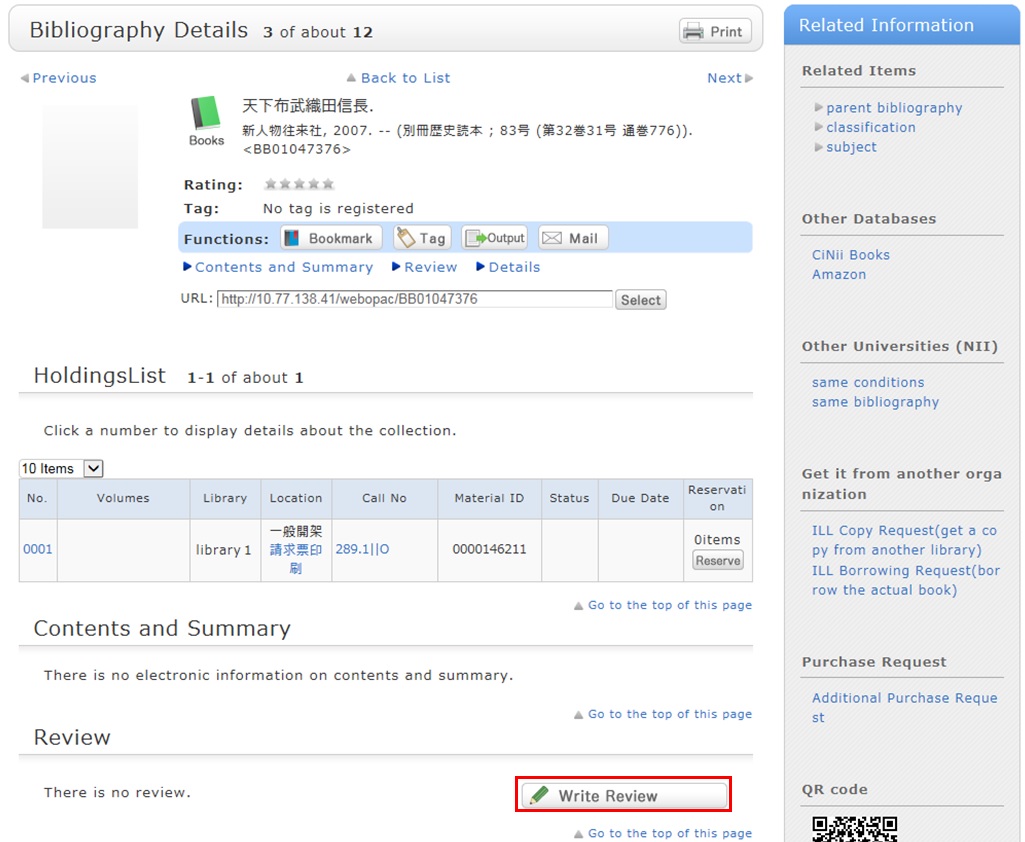Jump to the Review section anchor

pyautogui.click(x=430, y=267)
